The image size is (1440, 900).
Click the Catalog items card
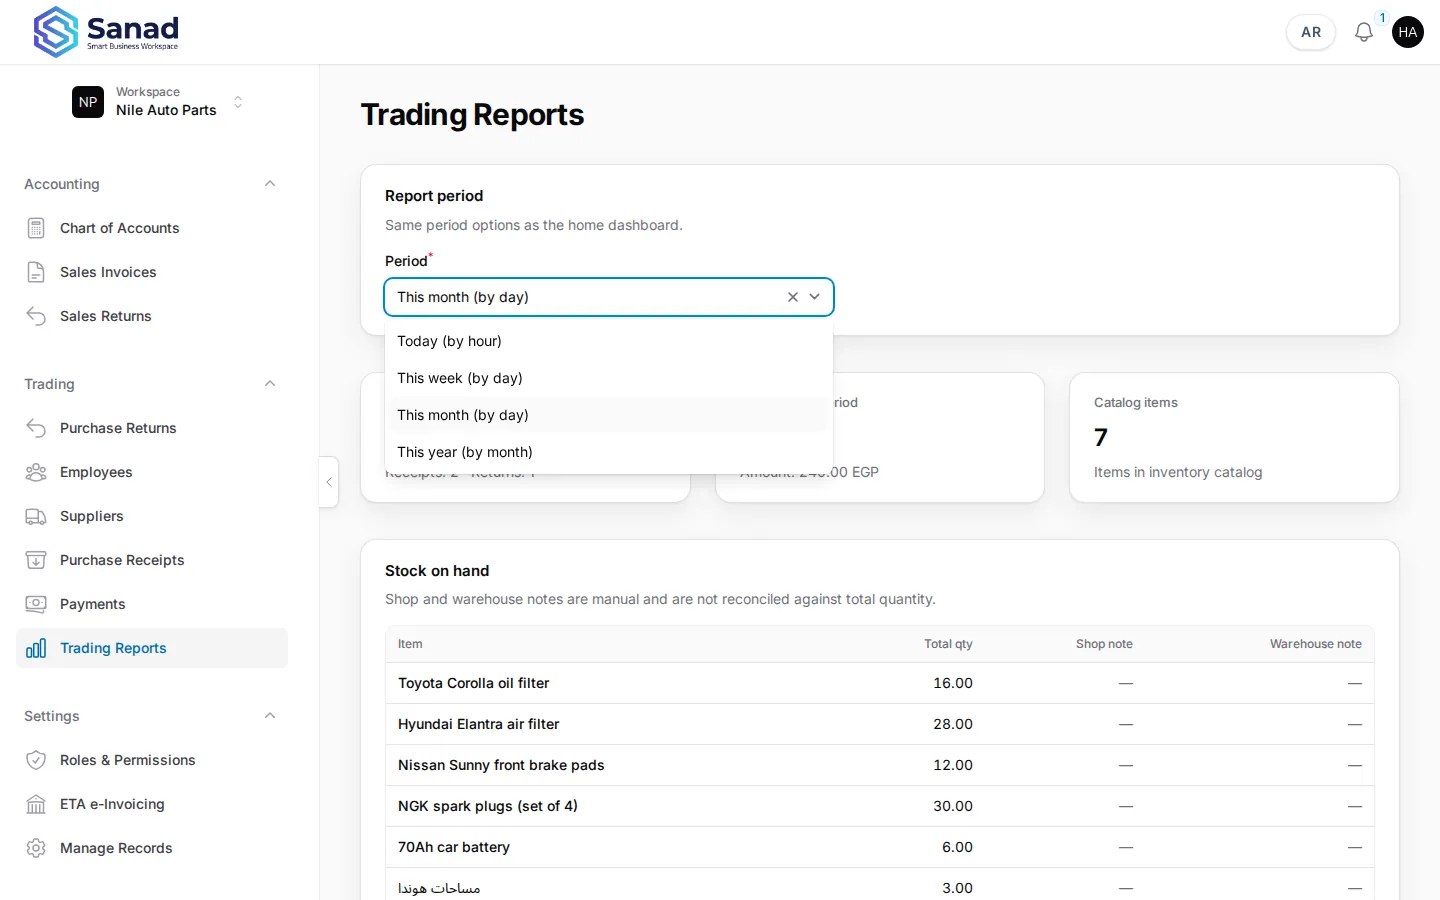[x=1234, y=437]
